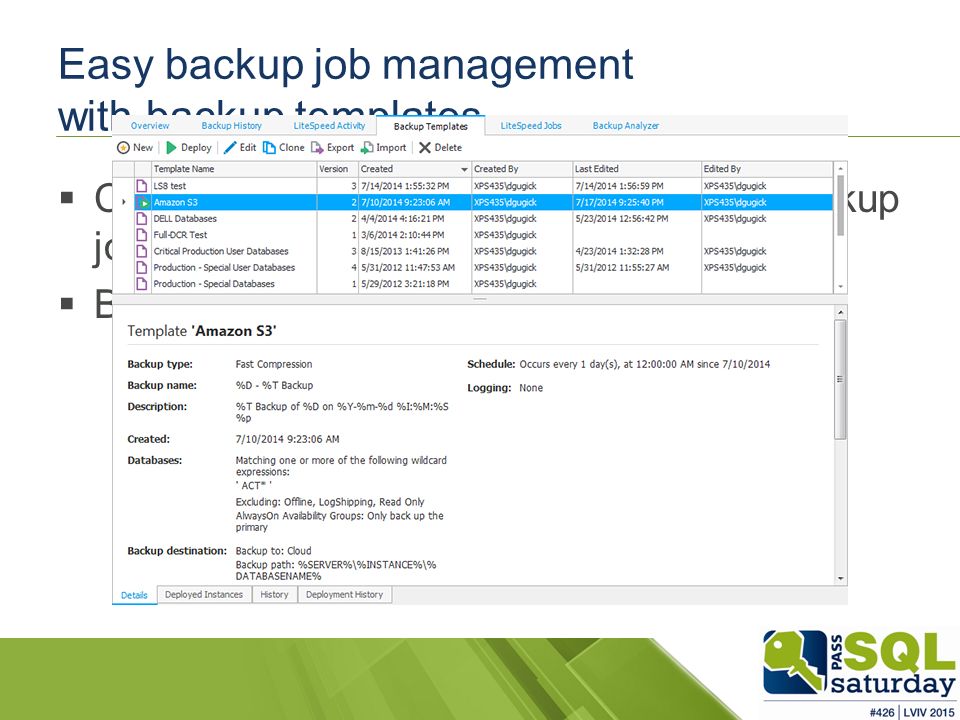Select 'Production - Special User Databases' row
This screenshot has height=720, width=960.
tap(473, 268)
